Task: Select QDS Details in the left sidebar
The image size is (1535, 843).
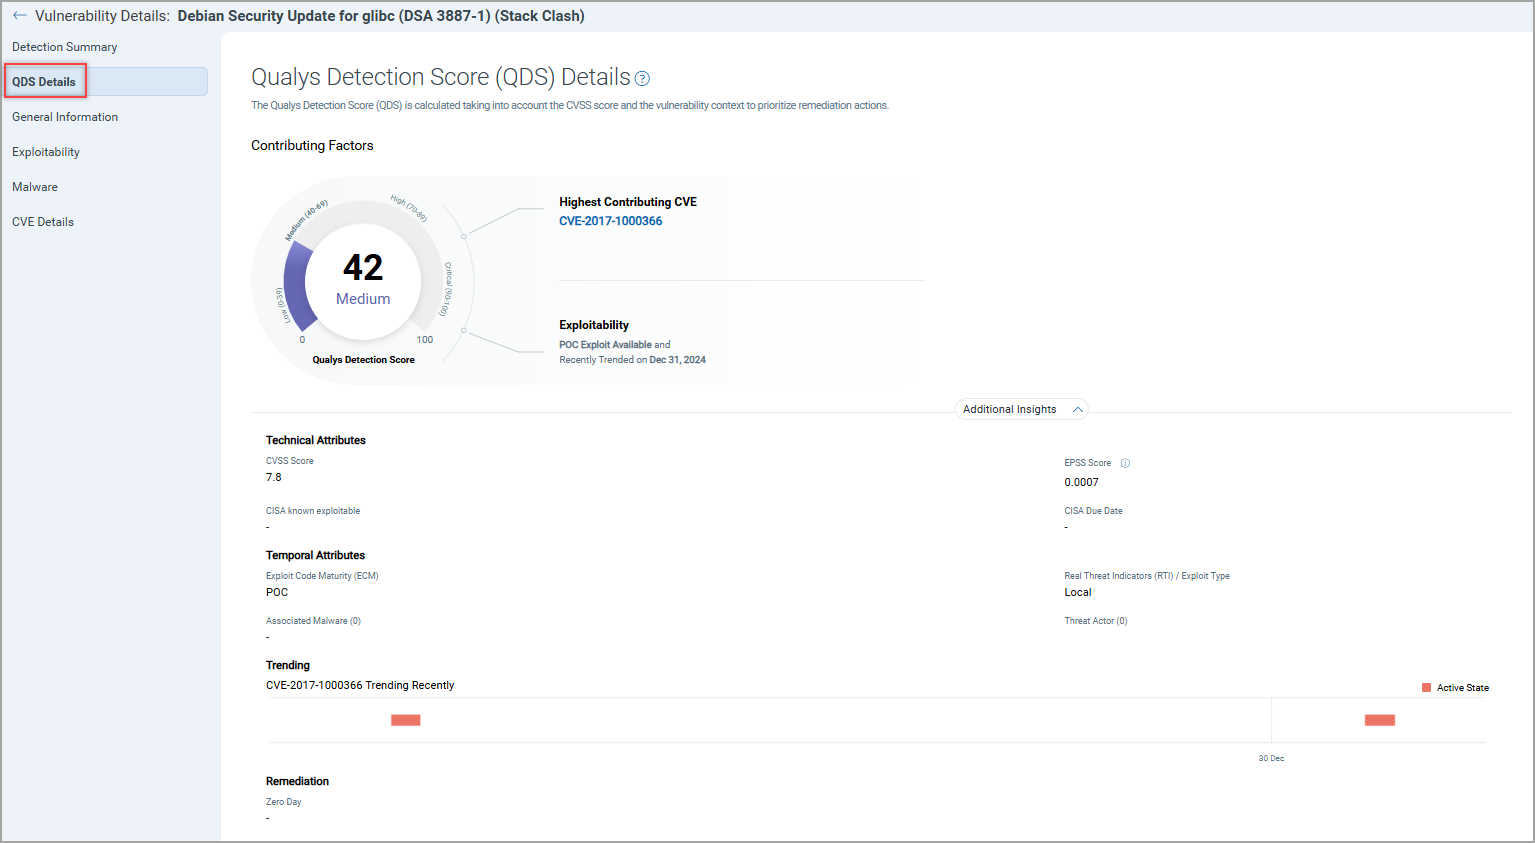Action: coord(44,82)
